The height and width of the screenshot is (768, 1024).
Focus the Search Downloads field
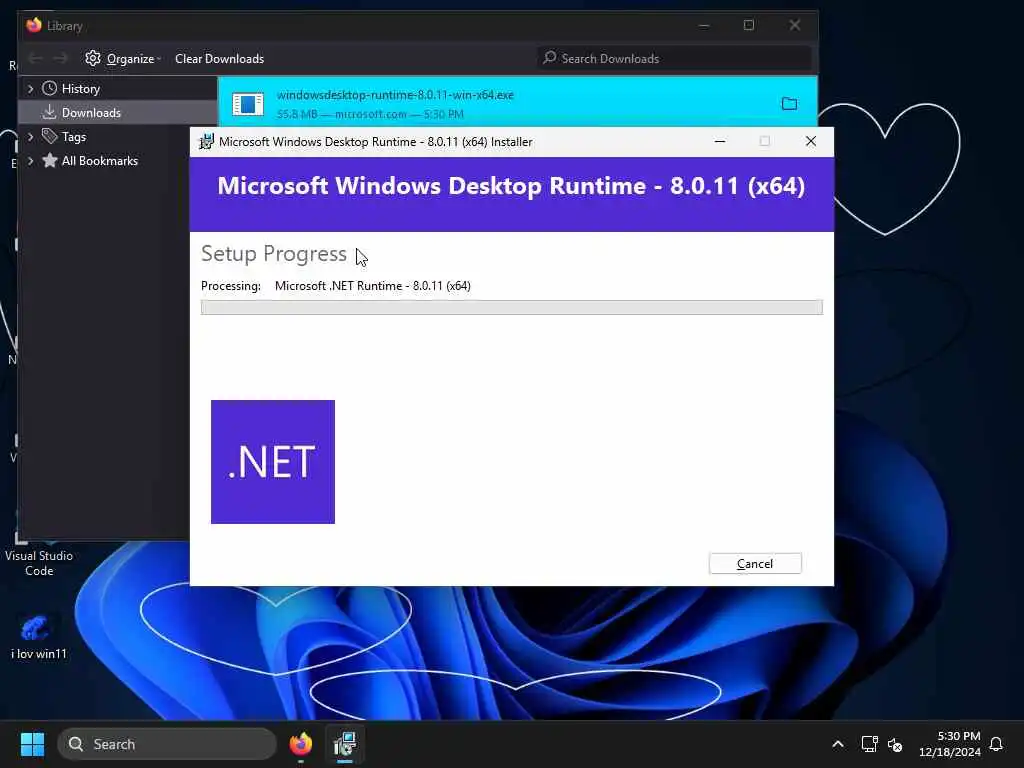[x=675, y=58]
